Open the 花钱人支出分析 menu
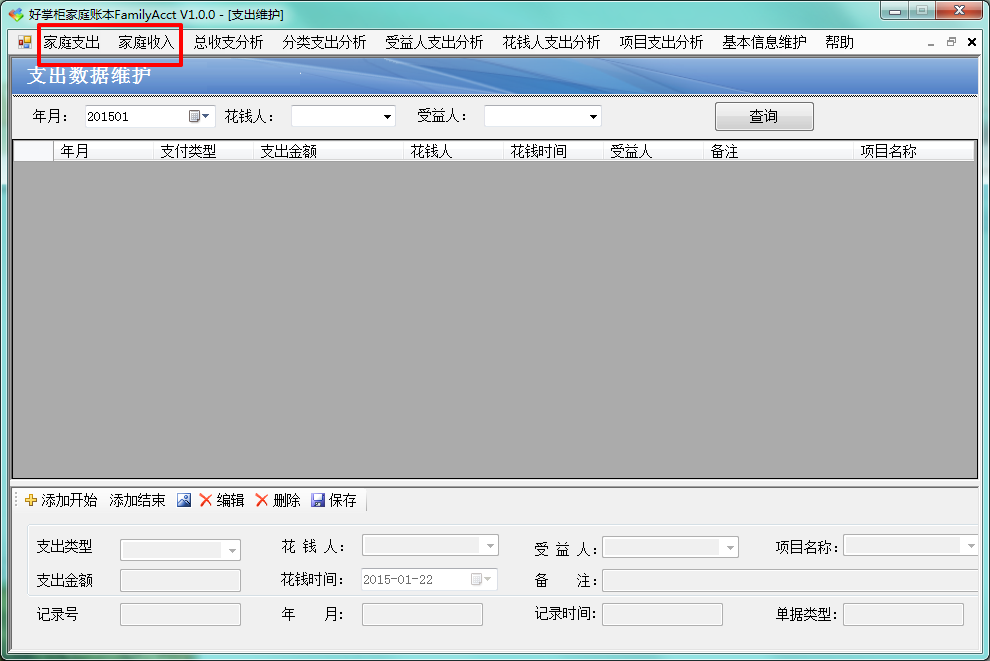Image resolution: width=990 pixels, height=661 pixels. pyautogui.click(x=551, y=42)
